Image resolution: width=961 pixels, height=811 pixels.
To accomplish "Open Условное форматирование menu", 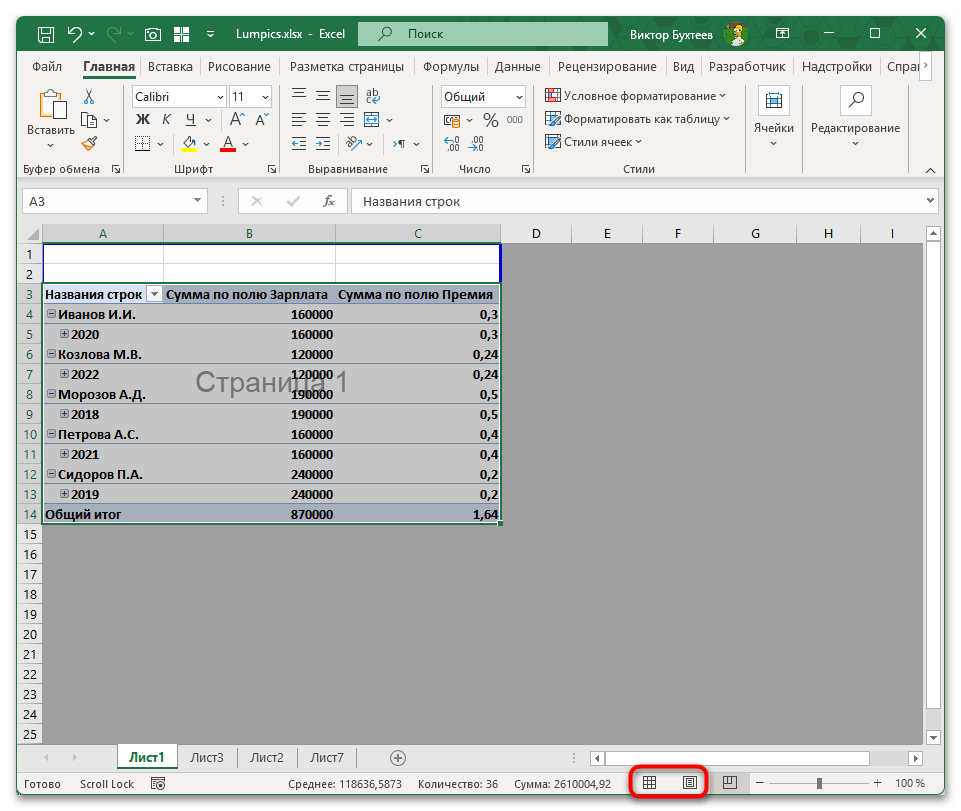I will click(636, 96).
